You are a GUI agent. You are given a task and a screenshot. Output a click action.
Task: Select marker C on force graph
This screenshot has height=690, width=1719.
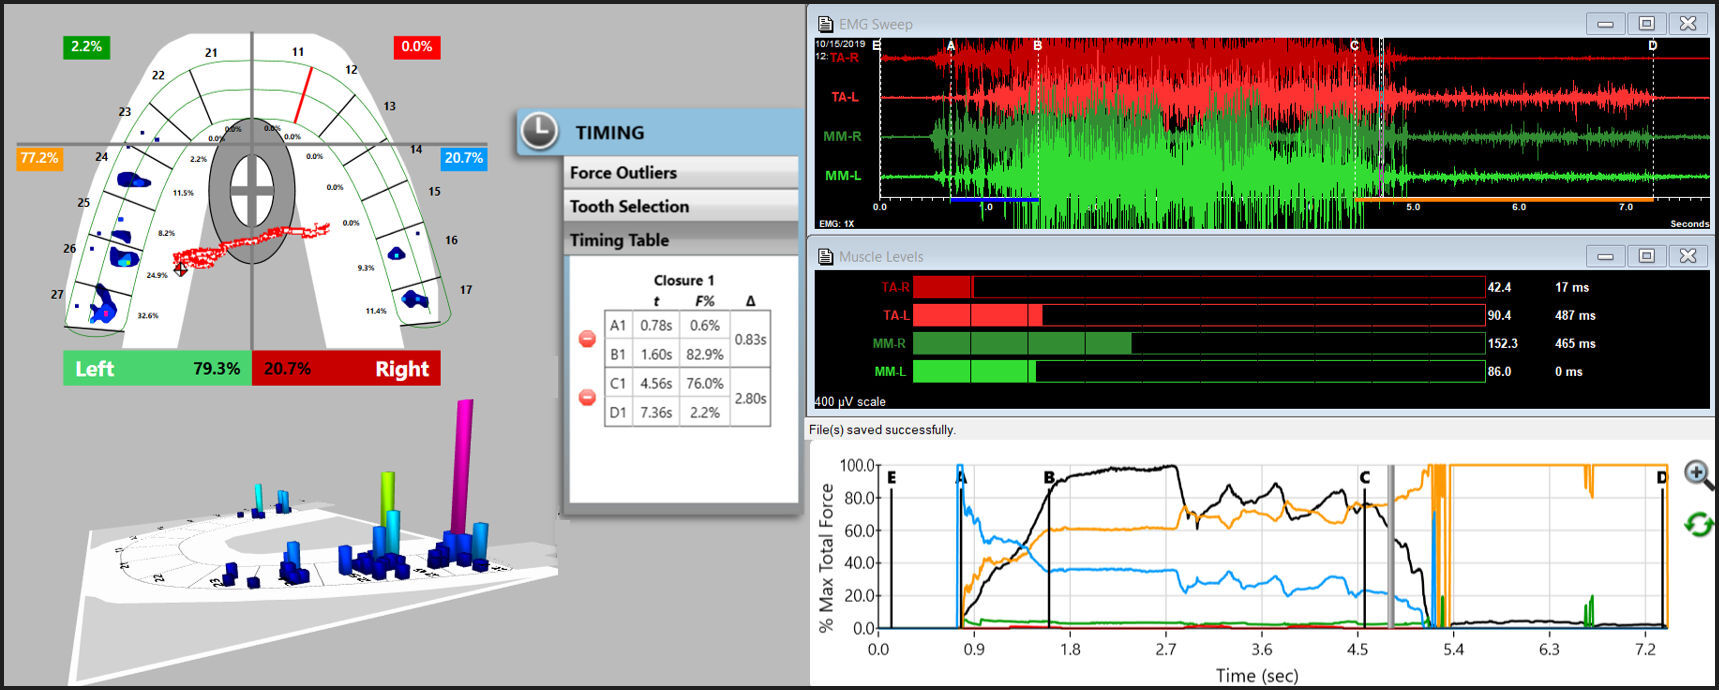pos(1365,478)
